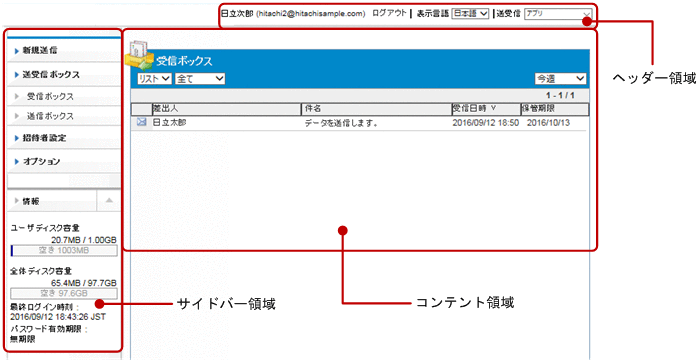The width and height of the screenshot is (700, 363).
Task: Click sender 日立太郎 in message row
Action: [170, 122]
